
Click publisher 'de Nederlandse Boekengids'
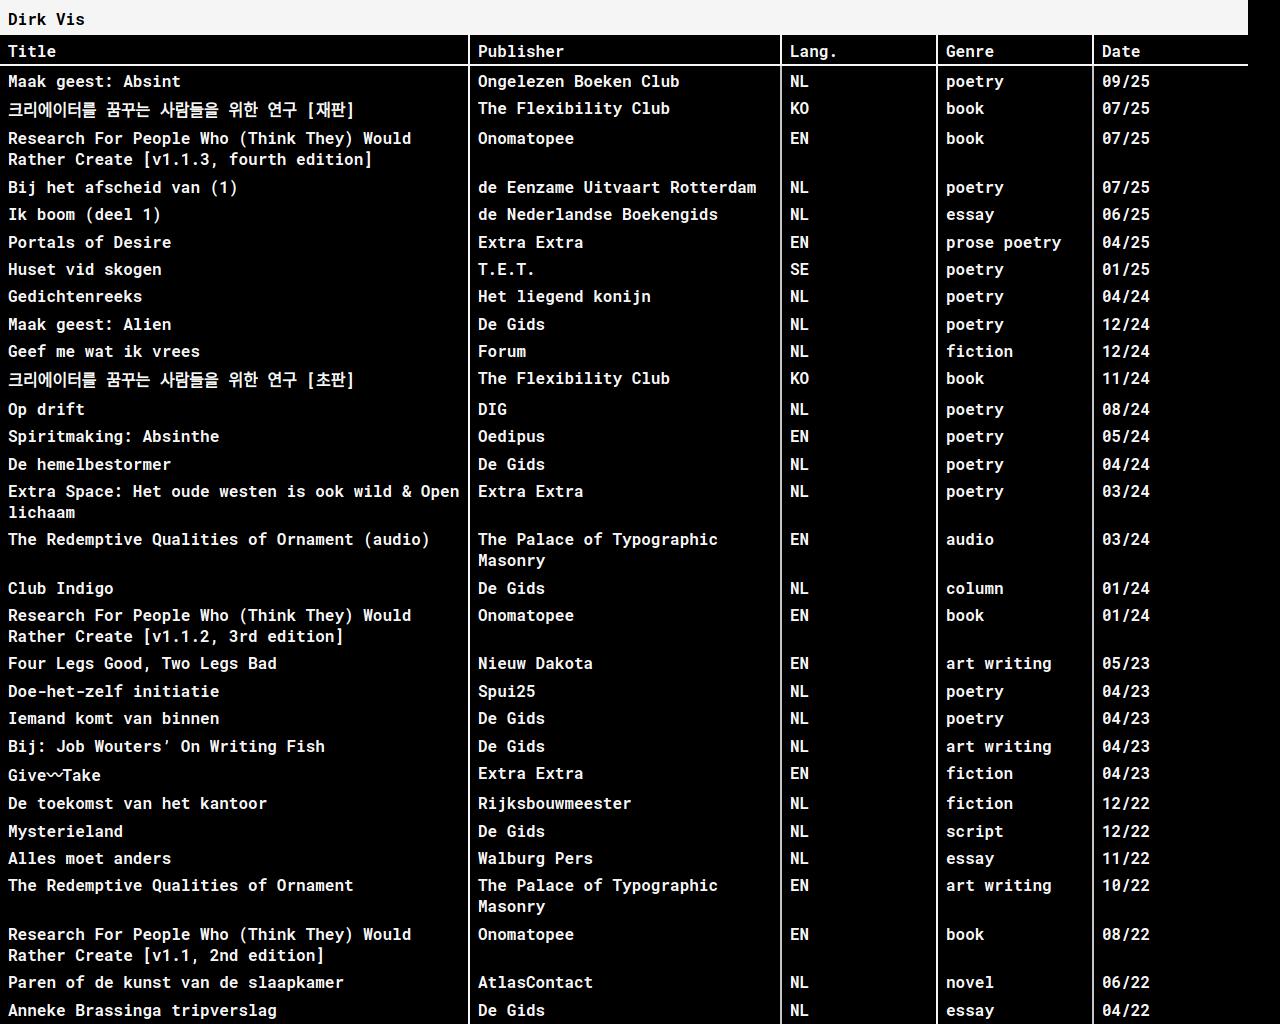point(597,215)
